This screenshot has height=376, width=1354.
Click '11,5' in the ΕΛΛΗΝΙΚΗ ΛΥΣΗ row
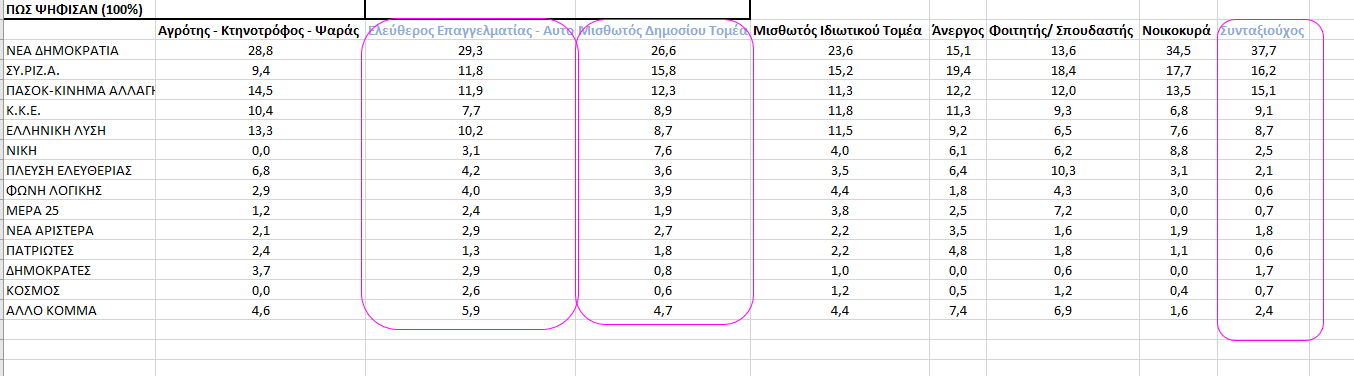(x=841, y=131)
